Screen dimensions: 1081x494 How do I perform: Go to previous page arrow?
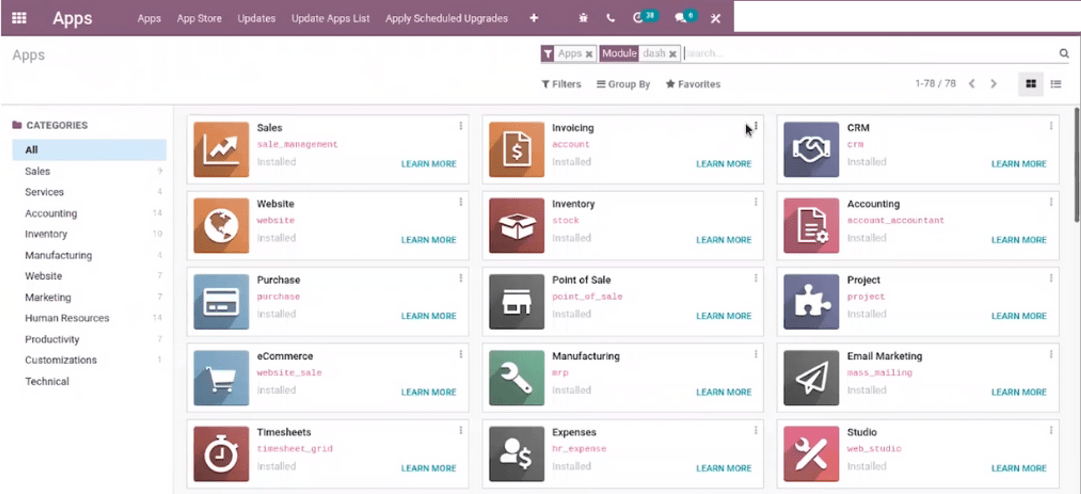coord(971,84)
